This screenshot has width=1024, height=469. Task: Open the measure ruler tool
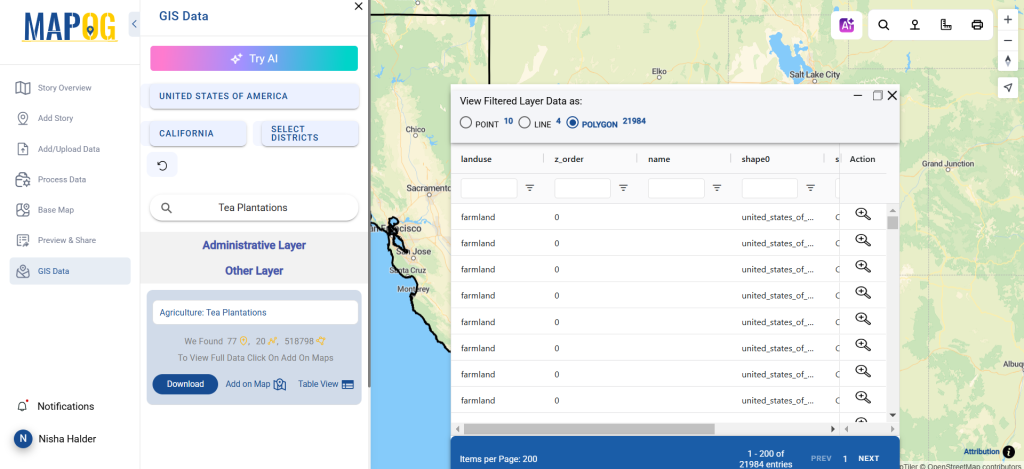point(946,25)
